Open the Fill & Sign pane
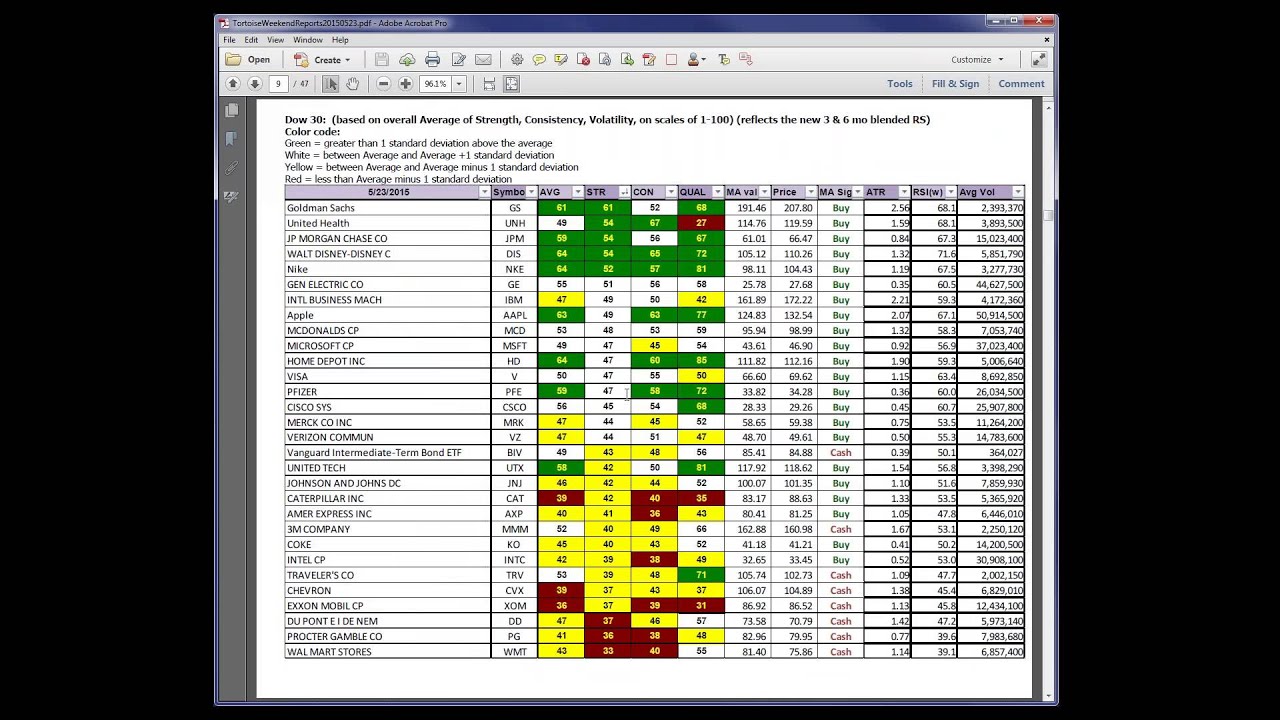1280x720 pixels. coord(956,84)
